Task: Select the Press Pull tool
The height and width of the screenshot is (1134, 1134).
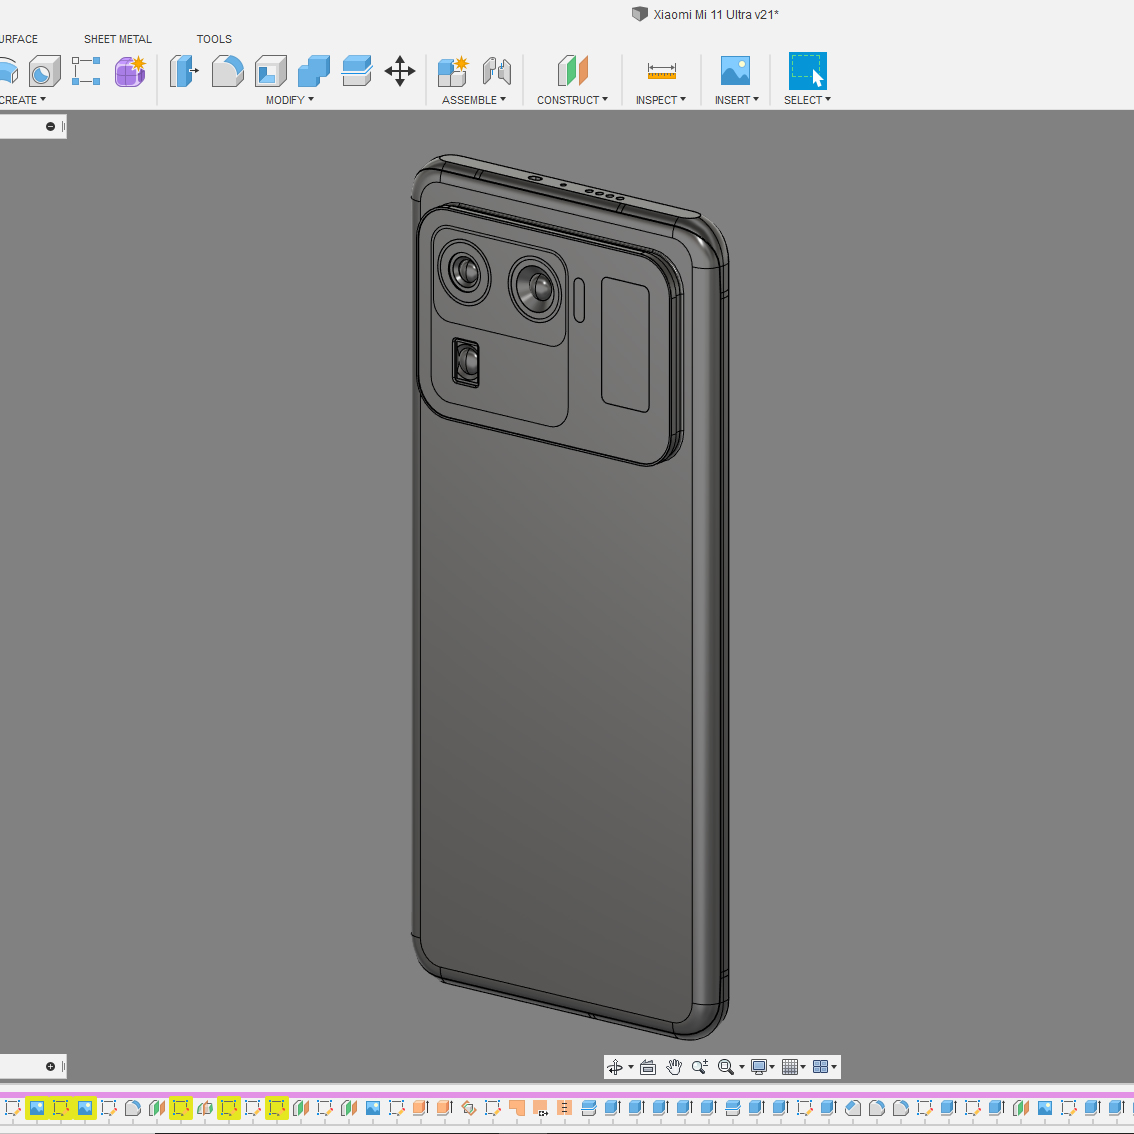Action: click(x=183, y=71)
